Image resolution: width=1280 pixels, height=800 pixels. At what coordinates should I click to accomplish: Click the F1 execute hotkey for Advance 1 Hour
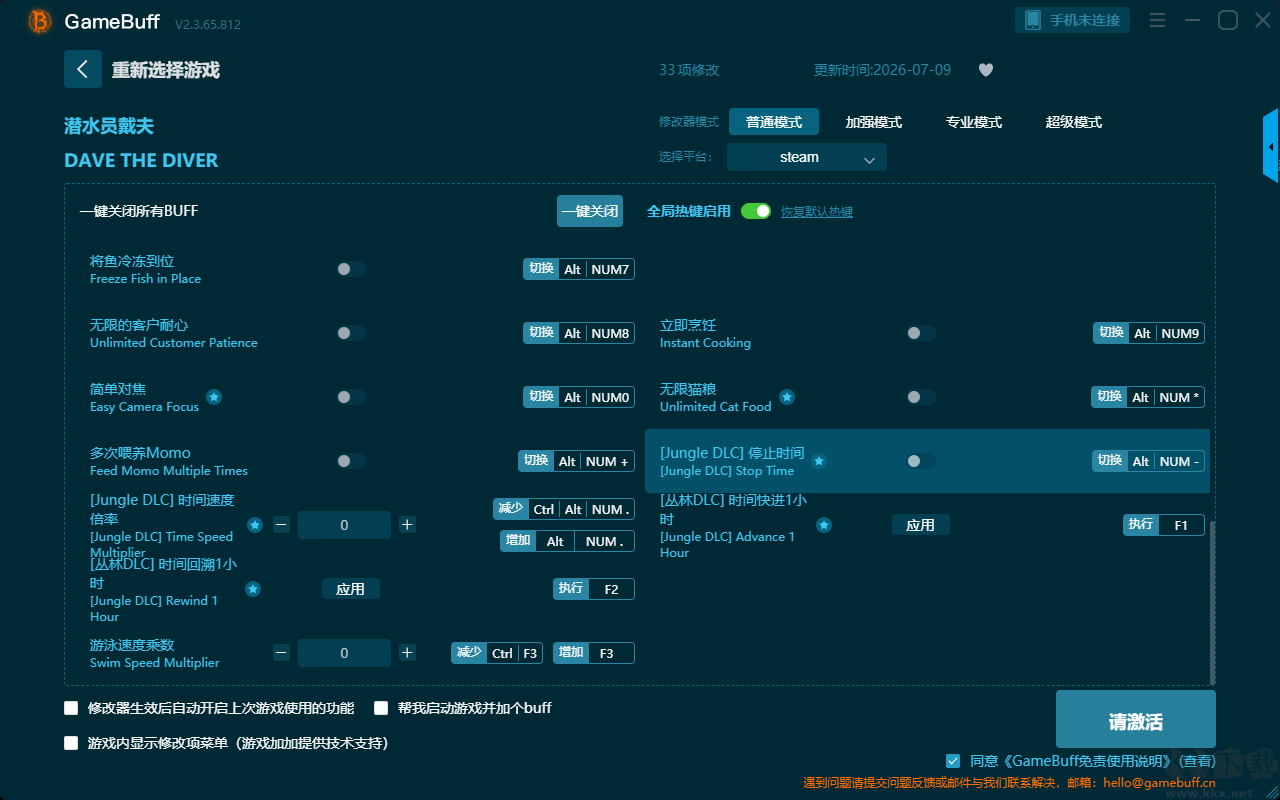coord(1164,525)
